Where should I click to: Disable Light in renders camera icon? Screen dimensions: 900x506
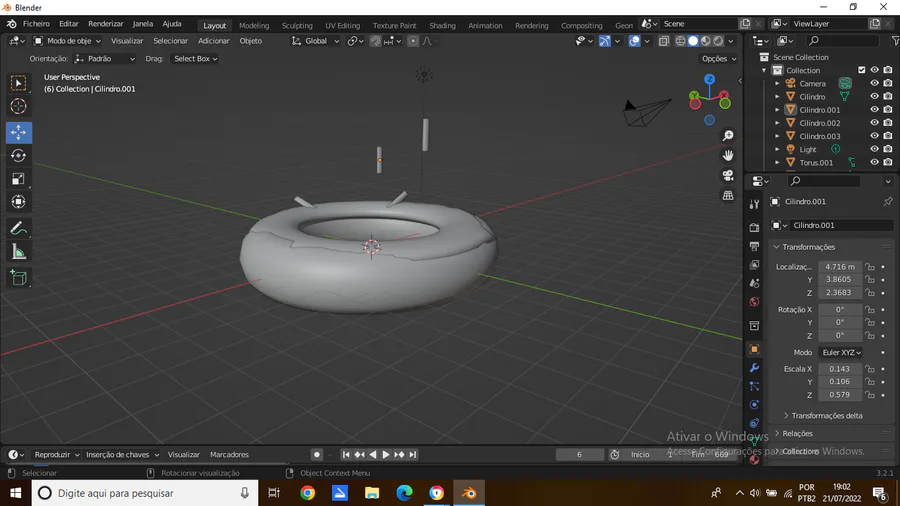click(x=888, y=149)
